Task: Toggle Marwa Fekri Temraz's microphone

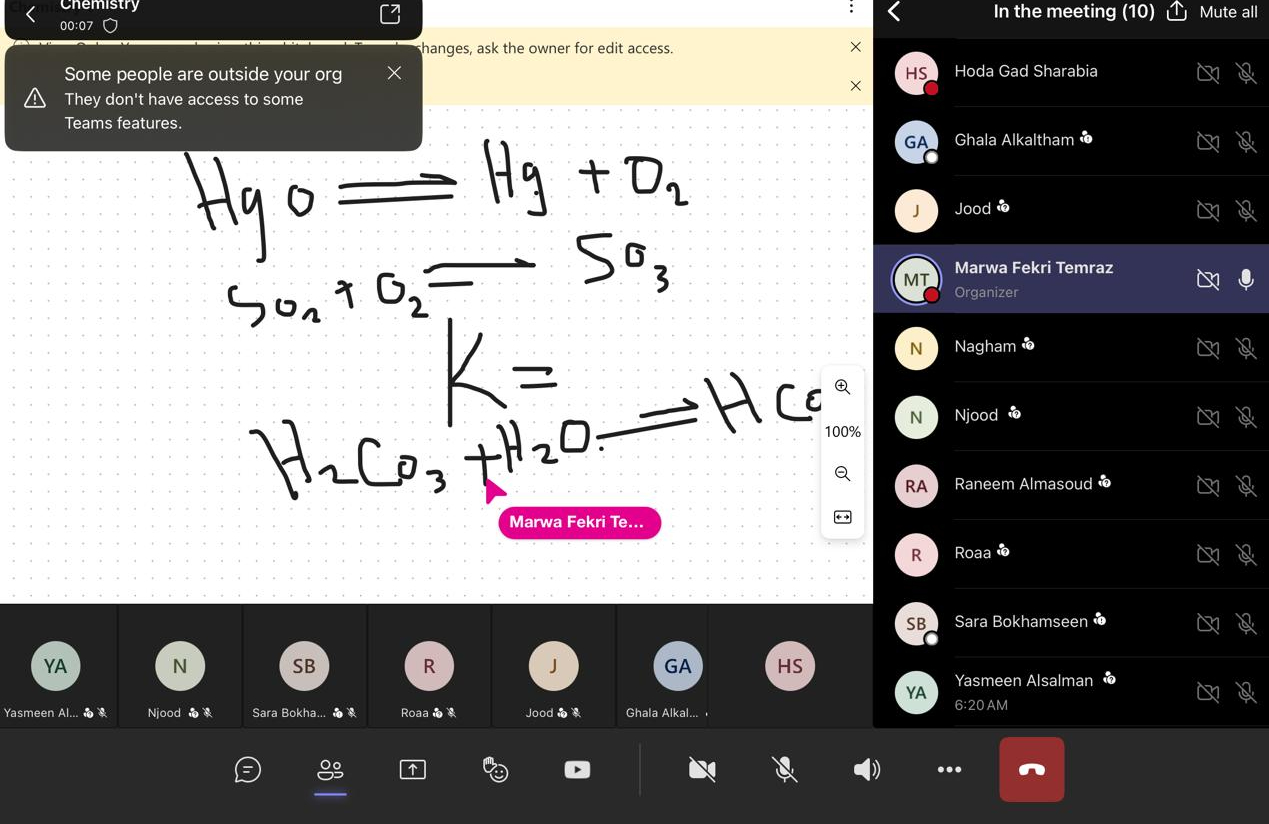Action: 1246,280
